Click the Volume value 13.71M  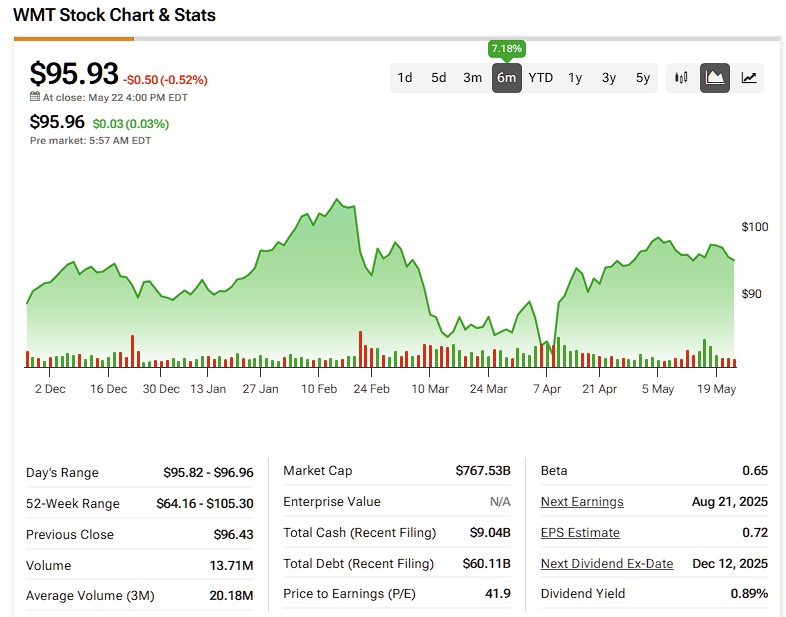click(x=232, y=566)
